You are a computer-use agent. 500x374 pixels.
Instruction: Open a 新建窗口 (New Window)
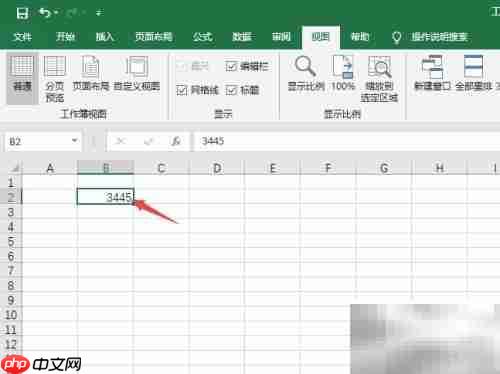432,74
